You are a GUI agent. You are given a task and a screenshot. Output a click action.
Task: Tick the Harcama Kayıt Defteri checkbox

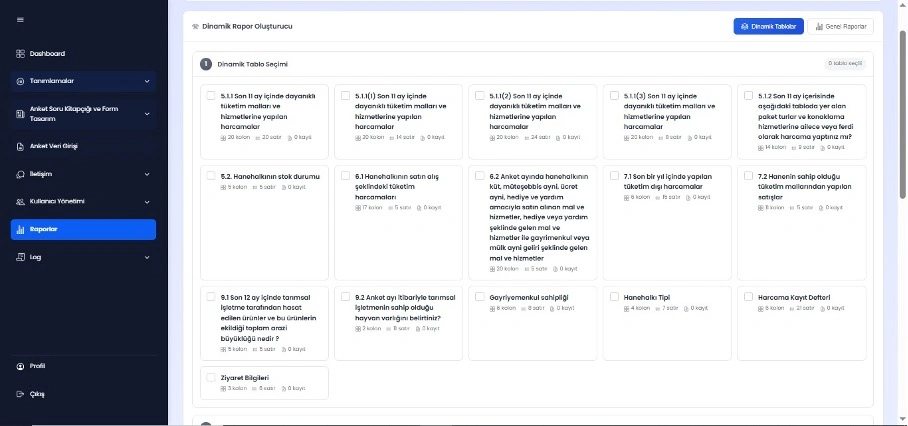(749, 296)
